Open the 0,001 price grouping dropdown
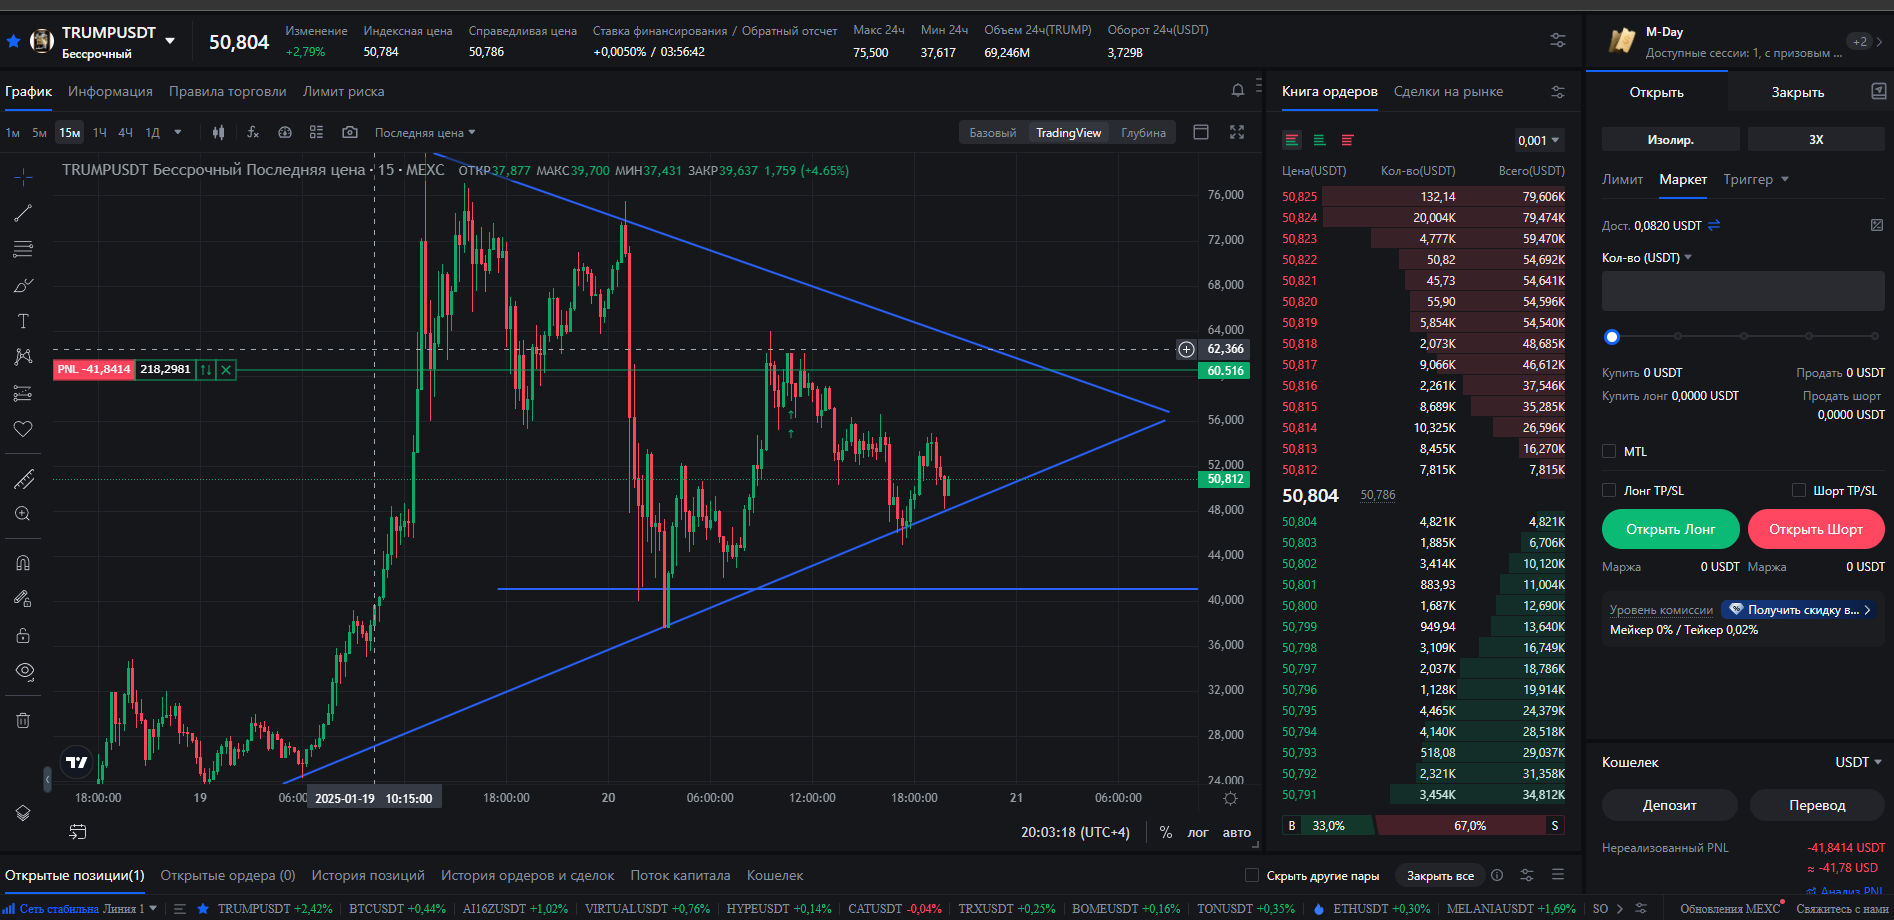The width and height of the screenshot is (1894, 920). pyautogui.click(x=1539, y=141)
